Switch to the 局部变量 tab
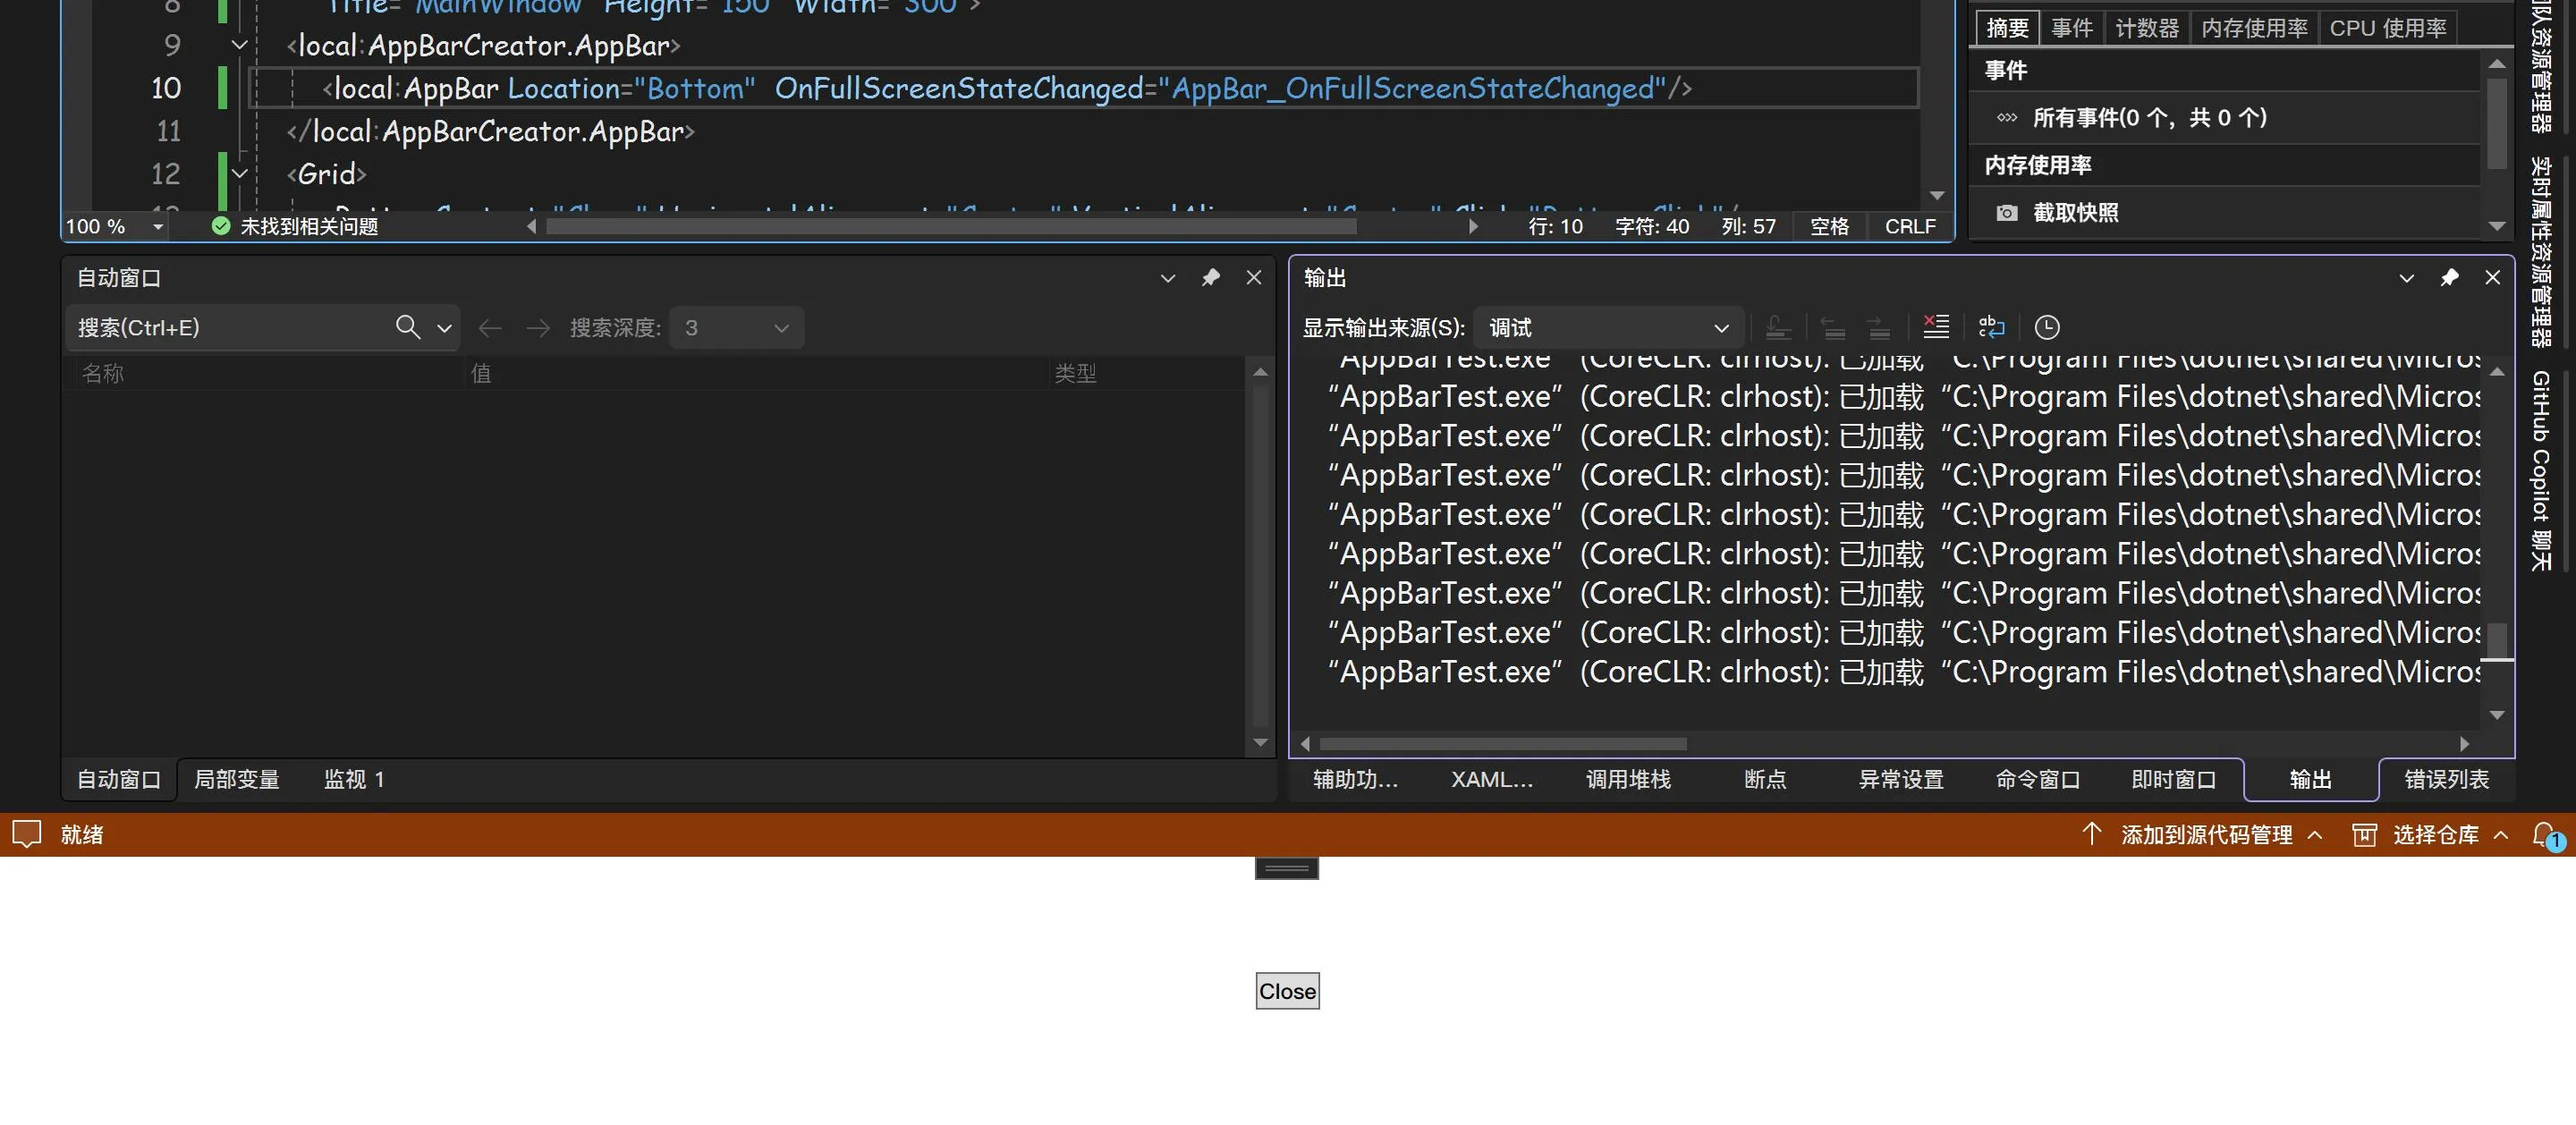Image resolution: width=2576 pixels, height=1125 pixels. (x=236, y=779)
